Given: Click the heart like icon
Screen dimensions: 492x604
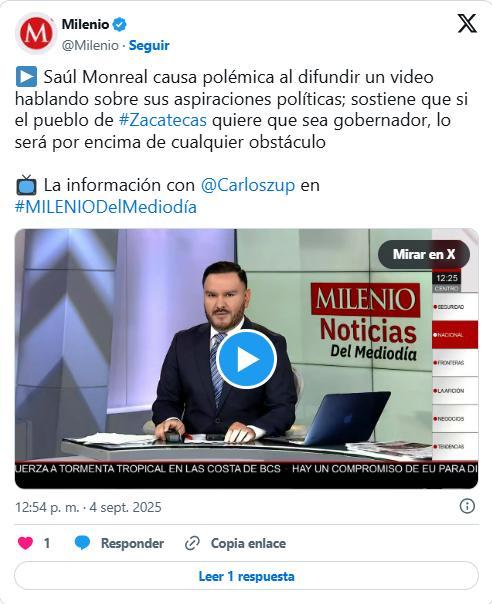Looking at the screenshot, I should click(25, 543).
